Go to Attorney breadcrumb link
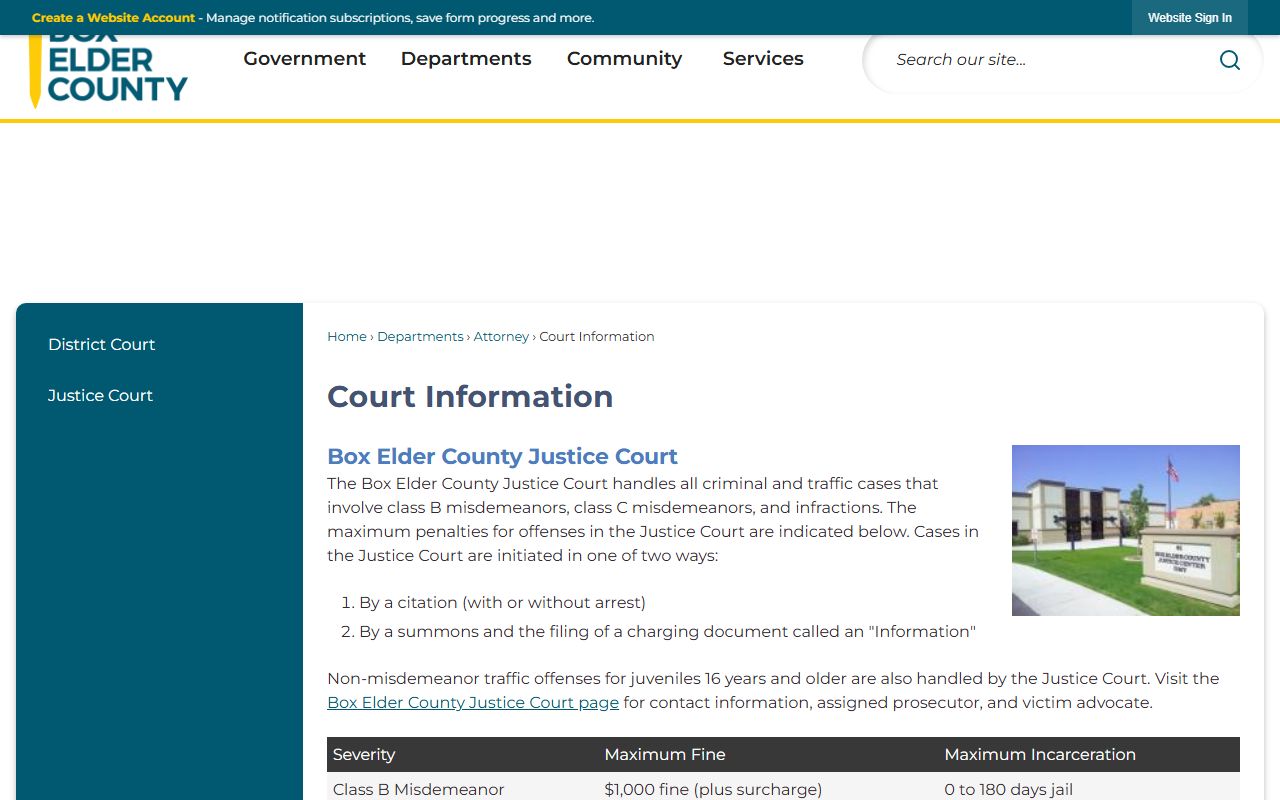The width and height of the screenshot is (1280, 800). pos(501,337)
